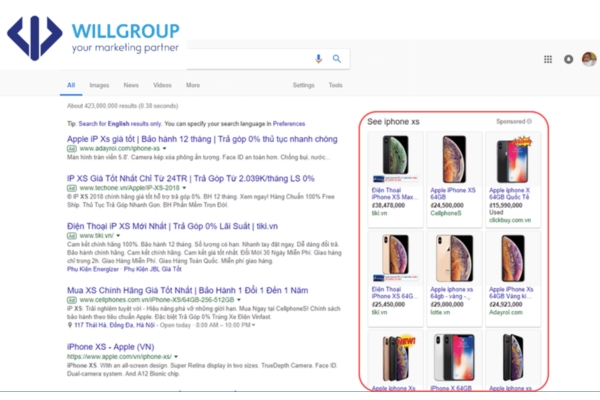Open the search Tools menu

(335, 85)
